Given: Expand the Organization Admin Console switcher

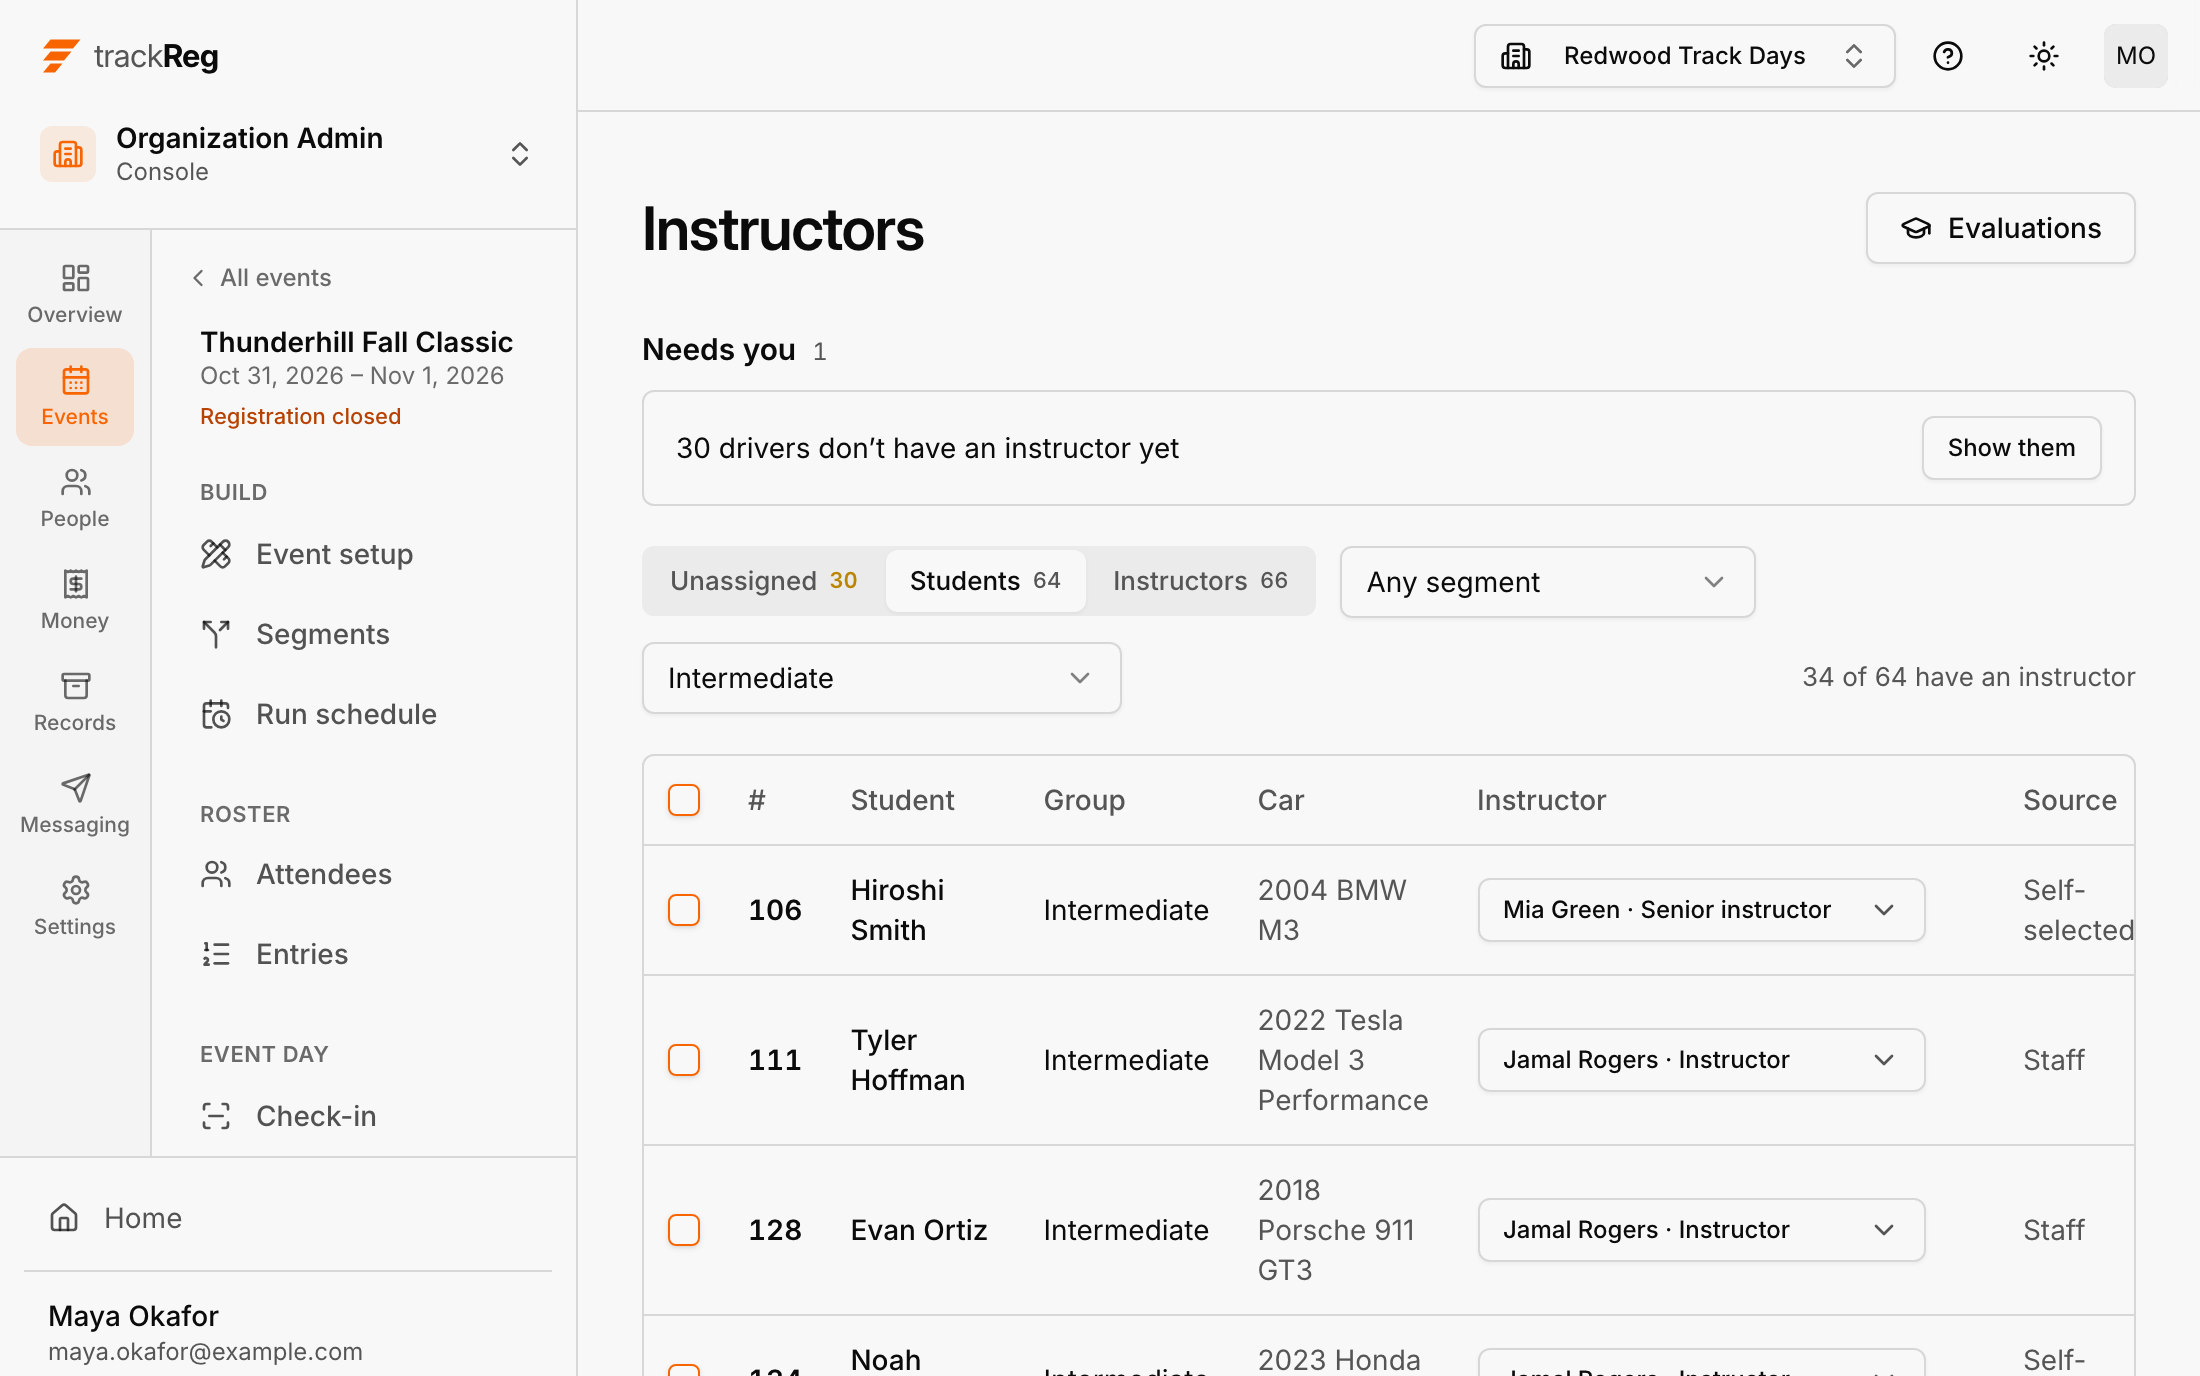Looking at the screenshot, I should tap(288, 154).
